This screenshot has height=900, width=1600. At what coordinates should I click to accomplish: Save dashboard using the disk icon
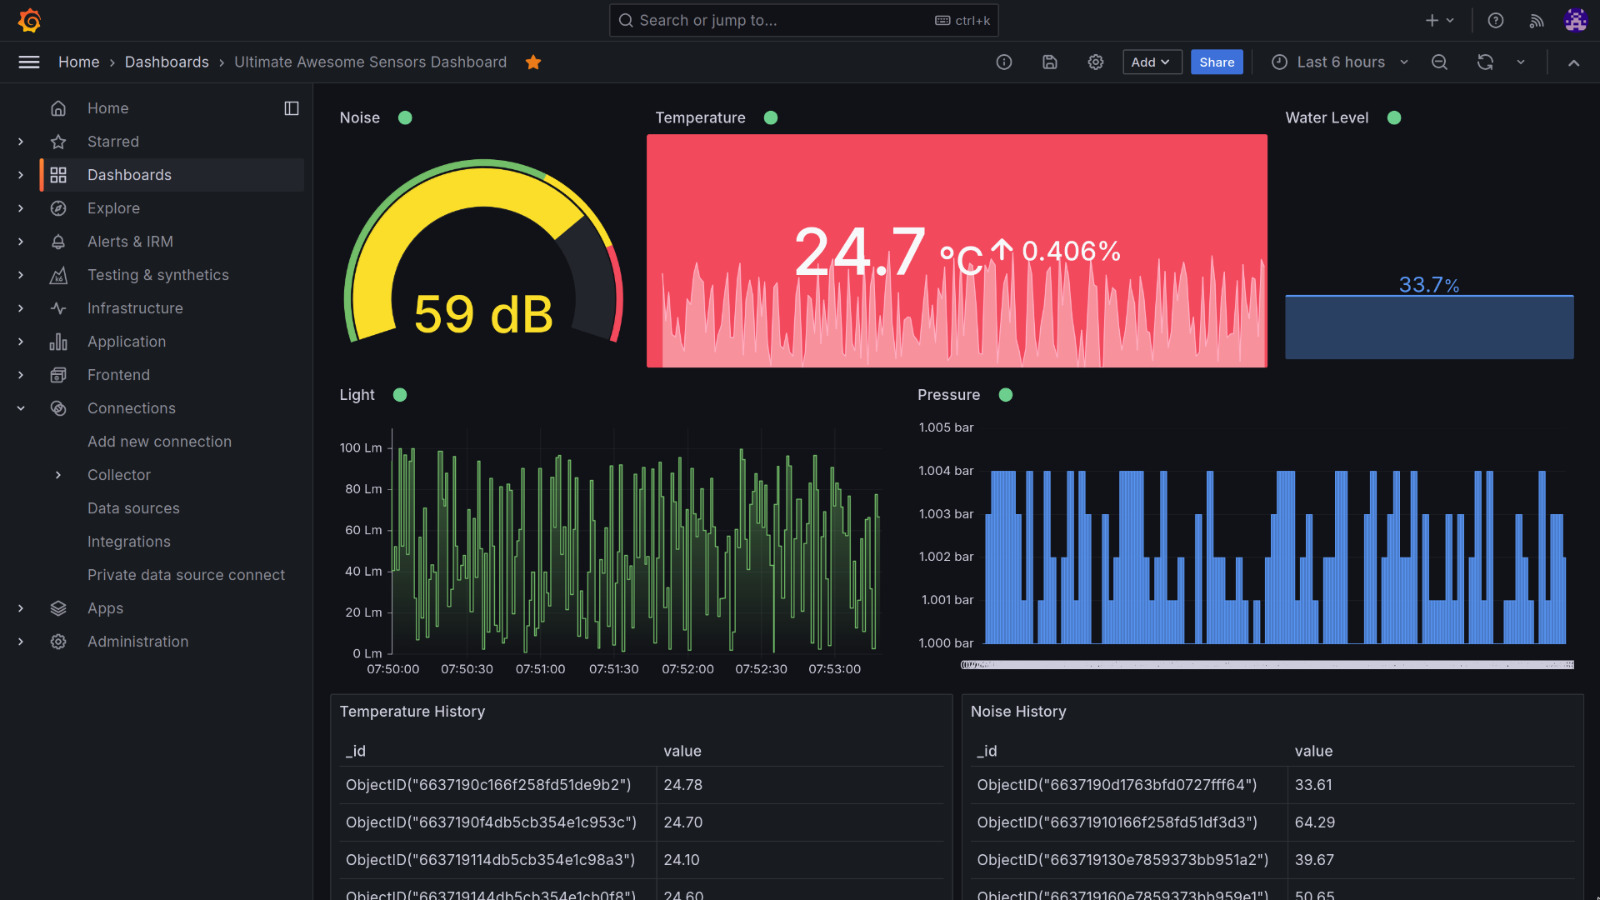click(x=1050, y=62)
